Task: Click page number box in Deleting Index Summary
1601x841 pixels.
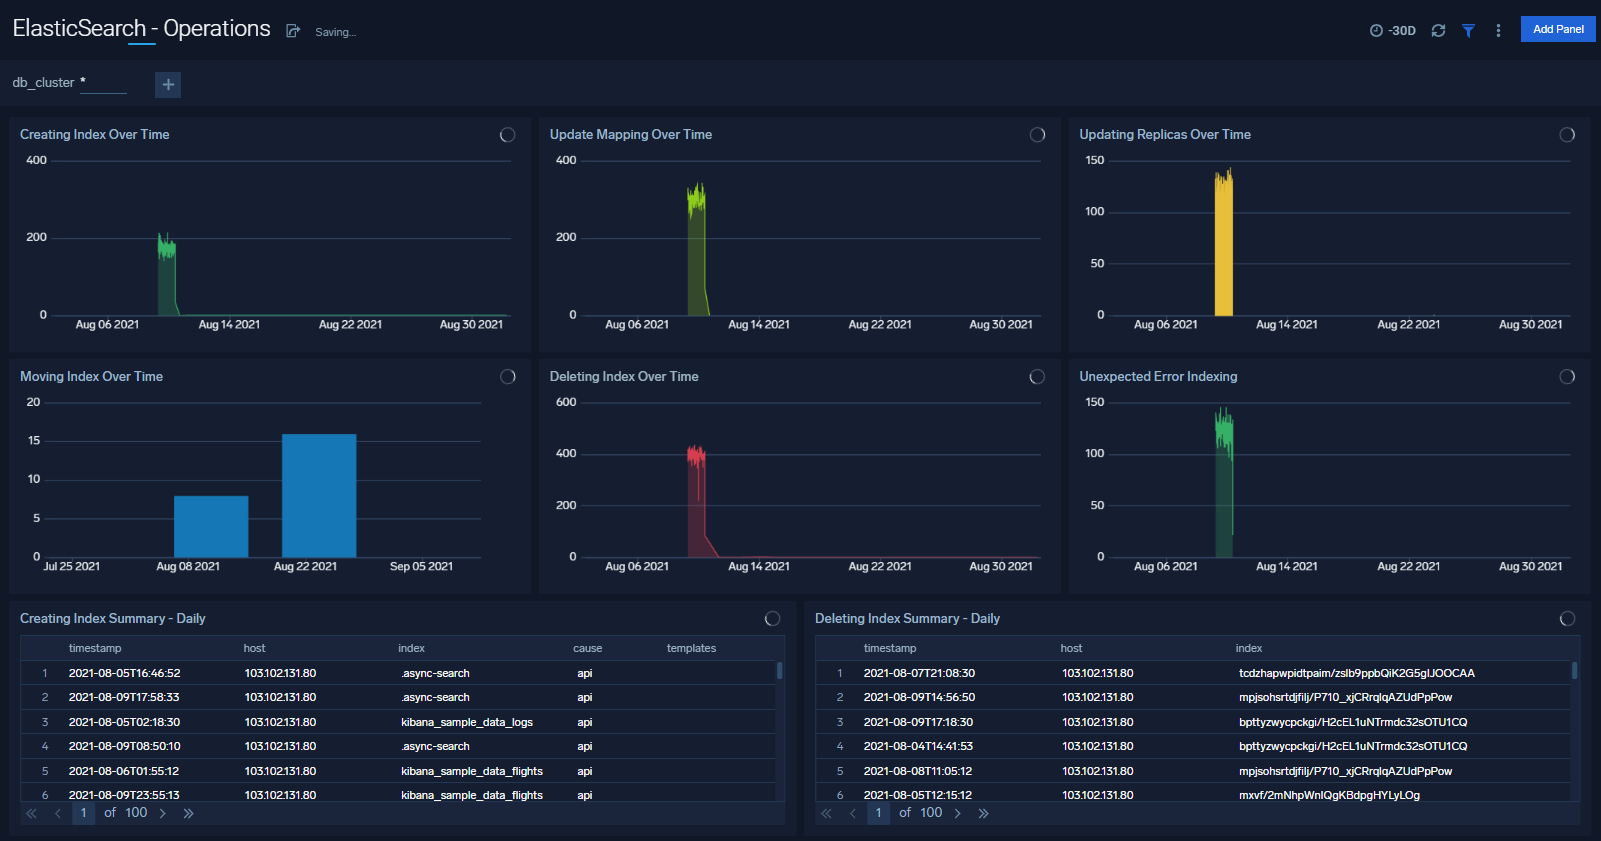Action: point(879,813)
